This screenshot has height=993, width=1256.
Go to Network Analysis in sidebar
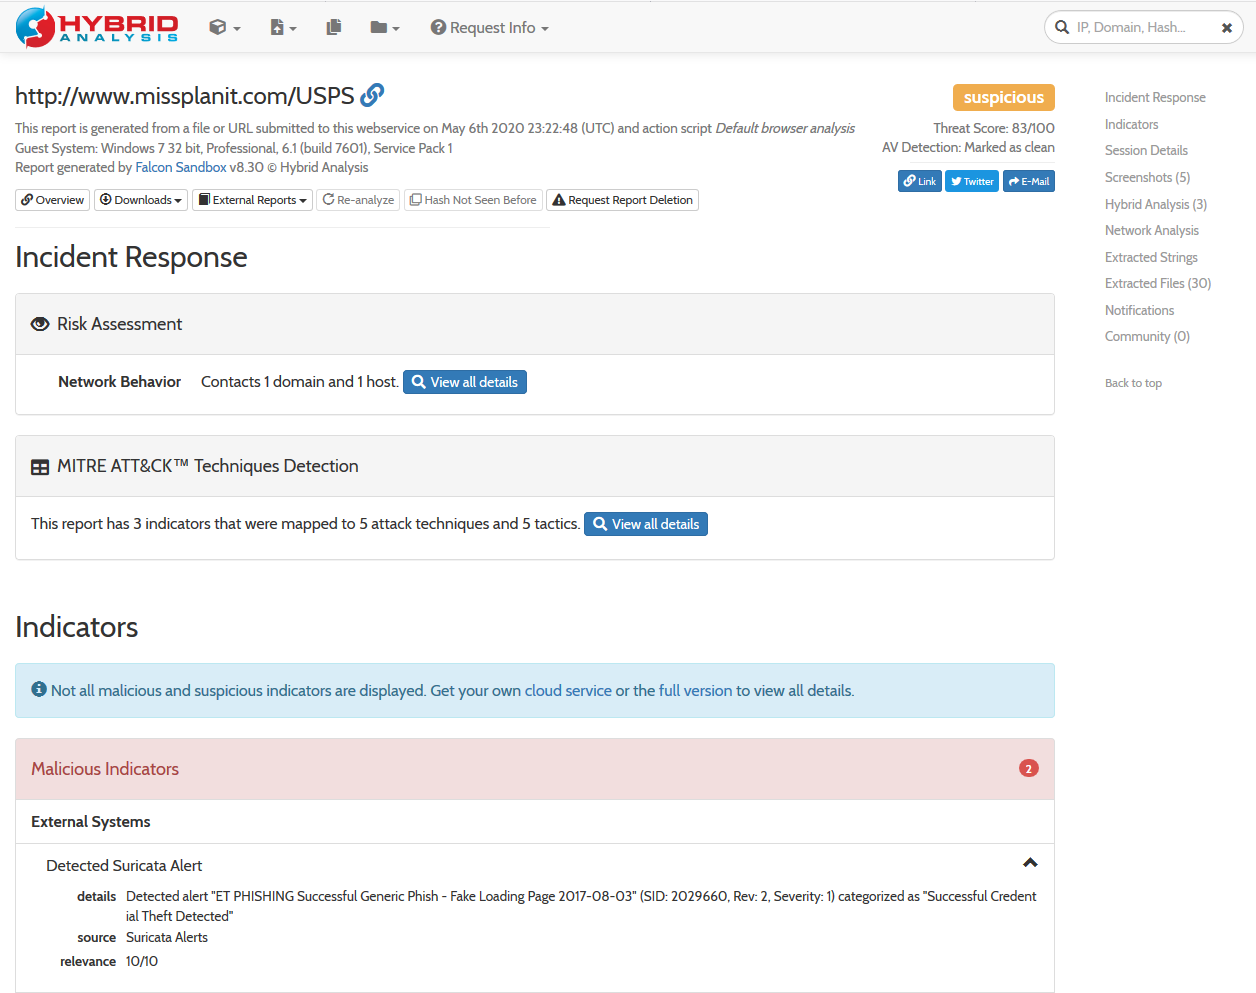click(1152, 230)
